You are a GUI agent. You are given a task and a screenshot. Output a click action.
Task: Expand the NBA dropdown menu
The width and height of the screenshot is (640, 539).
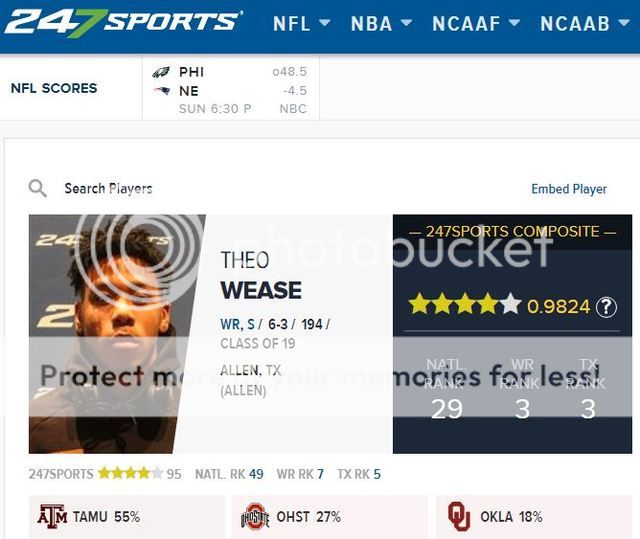pos(381,23)
